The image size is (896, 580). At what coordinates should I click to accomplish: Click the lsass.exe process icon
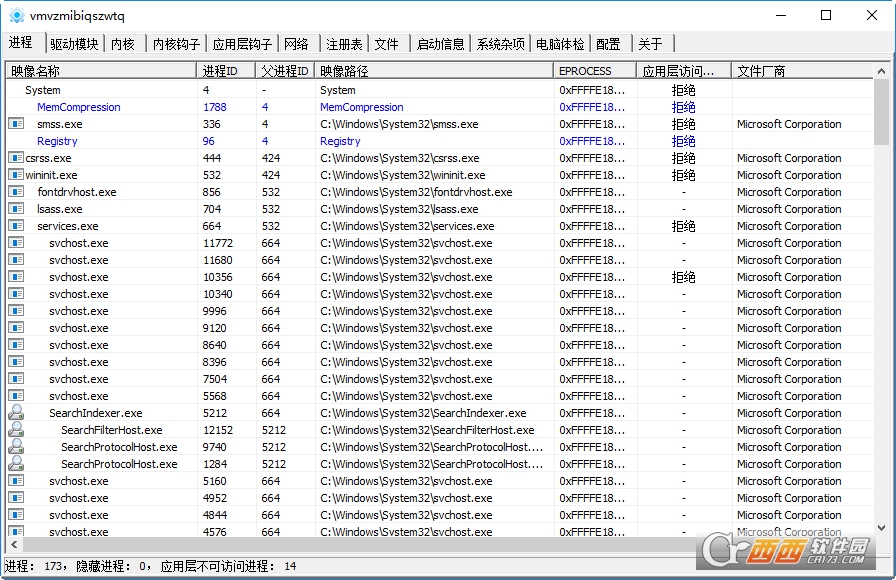[16, 209]
